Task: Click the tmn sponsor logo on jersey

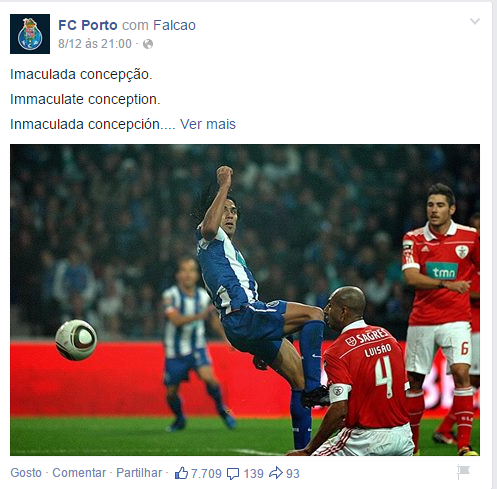Action: point(442,271)
